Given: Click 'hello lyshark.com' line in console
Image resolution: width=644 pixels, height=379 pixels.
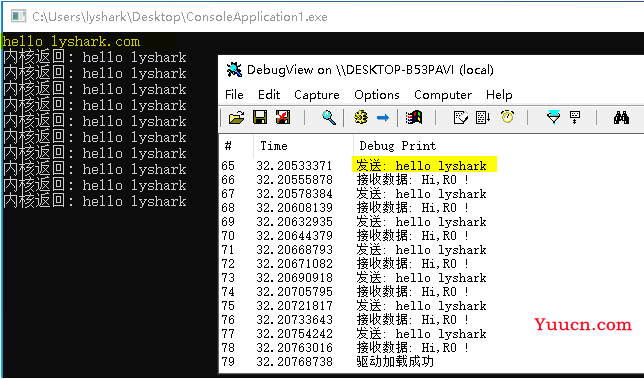Looking at the screenshot, I should tap(71, 41).
